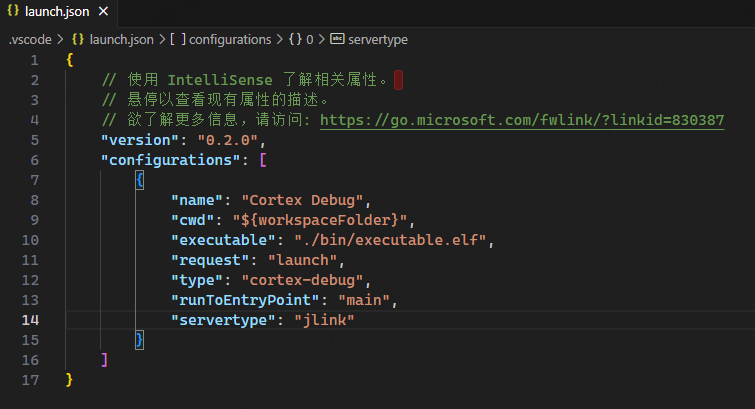
Task: Click the object braces icon before 0
Action: click(x=295, y=39)
